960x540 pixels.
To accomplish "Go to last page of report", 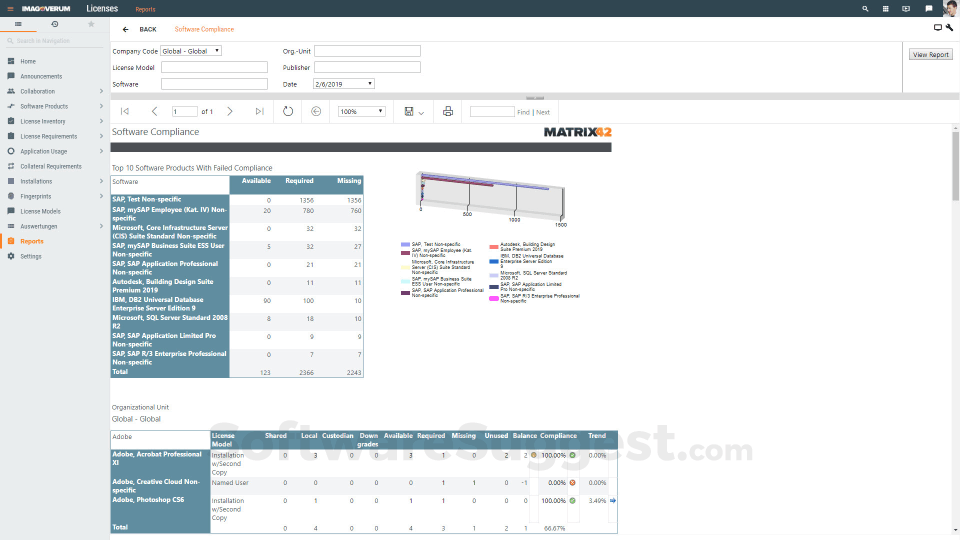I will click(260, 112).
